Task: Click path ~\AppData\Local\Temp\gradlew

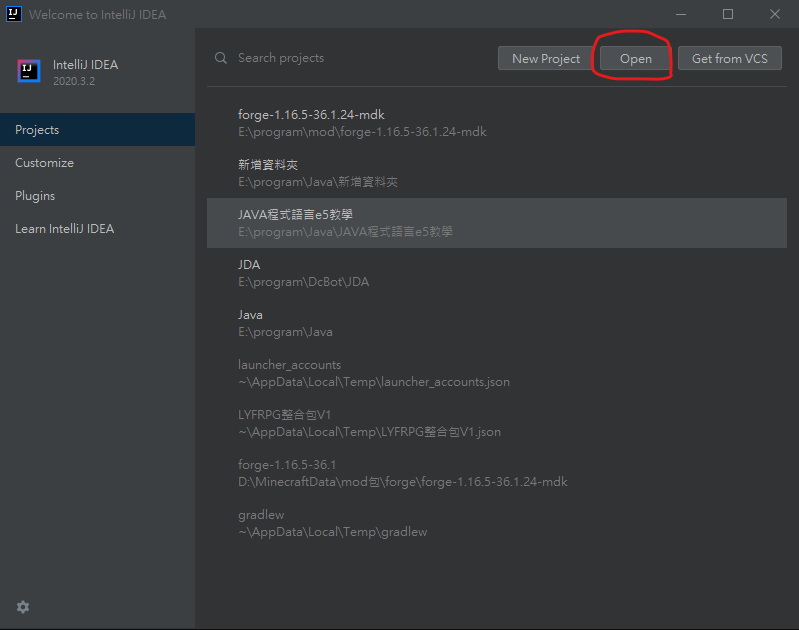Action: tap(332, 532)
